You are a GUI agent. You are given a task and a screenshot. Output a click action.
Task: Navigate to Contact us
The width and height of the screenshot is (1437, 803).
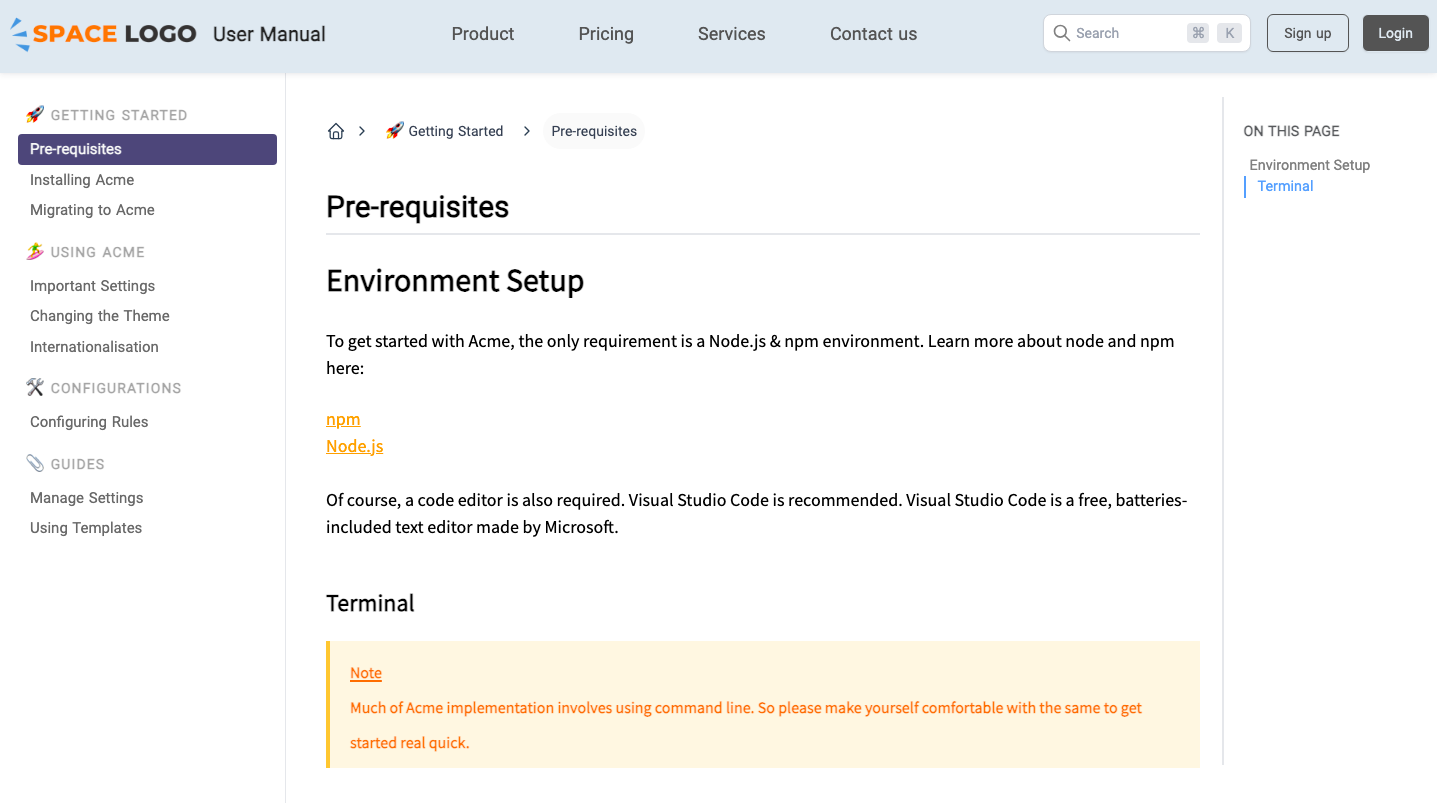pyautogui.click(x=872, y=33)
